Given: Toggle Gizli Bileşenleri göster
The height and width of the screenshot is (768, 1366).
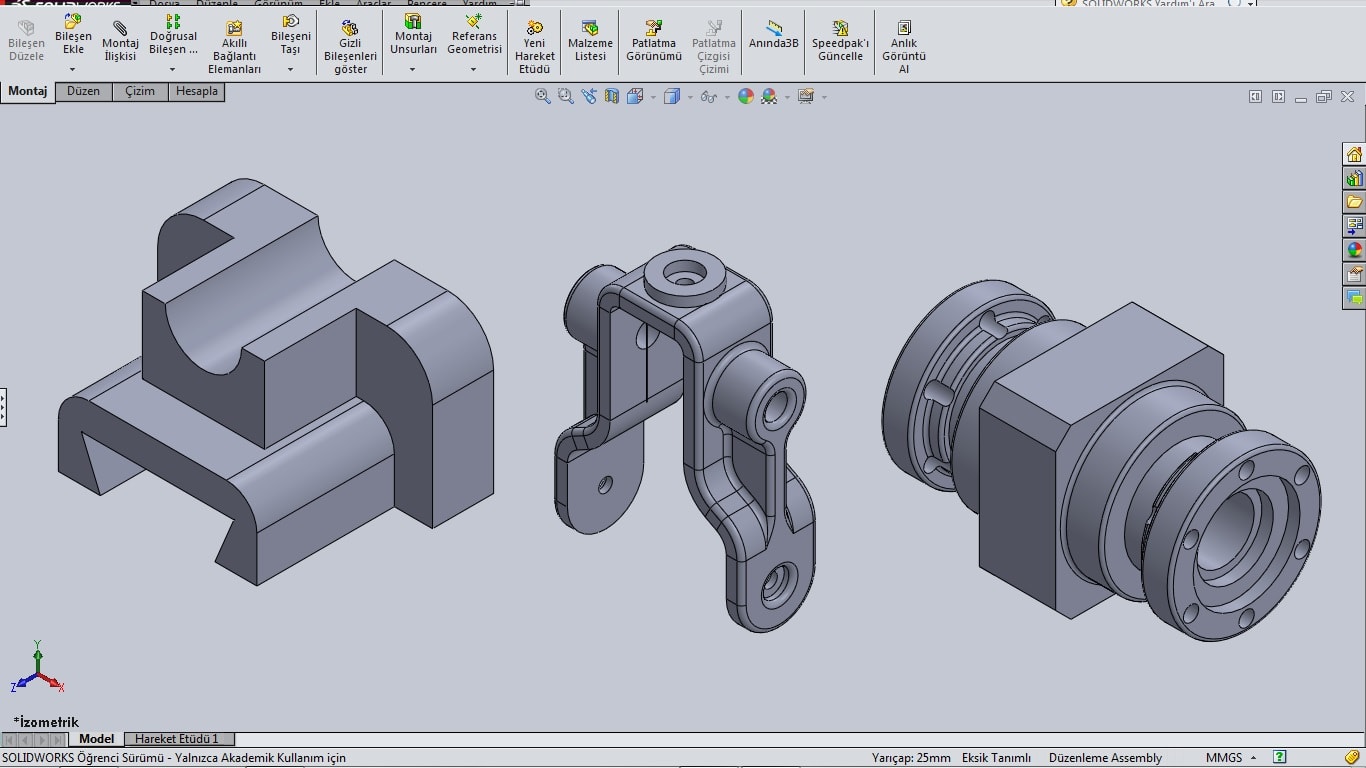Looking at the screenshot, I should pos(350,47).
